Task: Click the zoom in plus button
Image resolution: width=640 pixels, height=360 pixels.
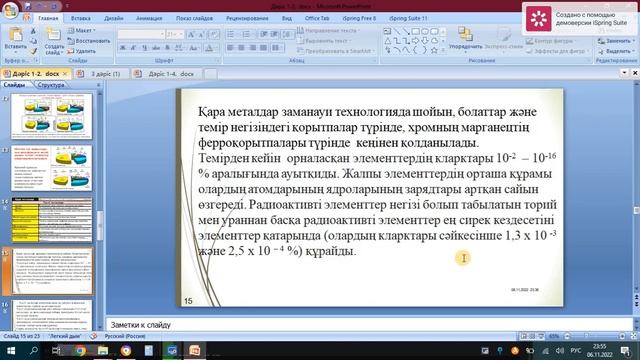Action: (622, 336)
